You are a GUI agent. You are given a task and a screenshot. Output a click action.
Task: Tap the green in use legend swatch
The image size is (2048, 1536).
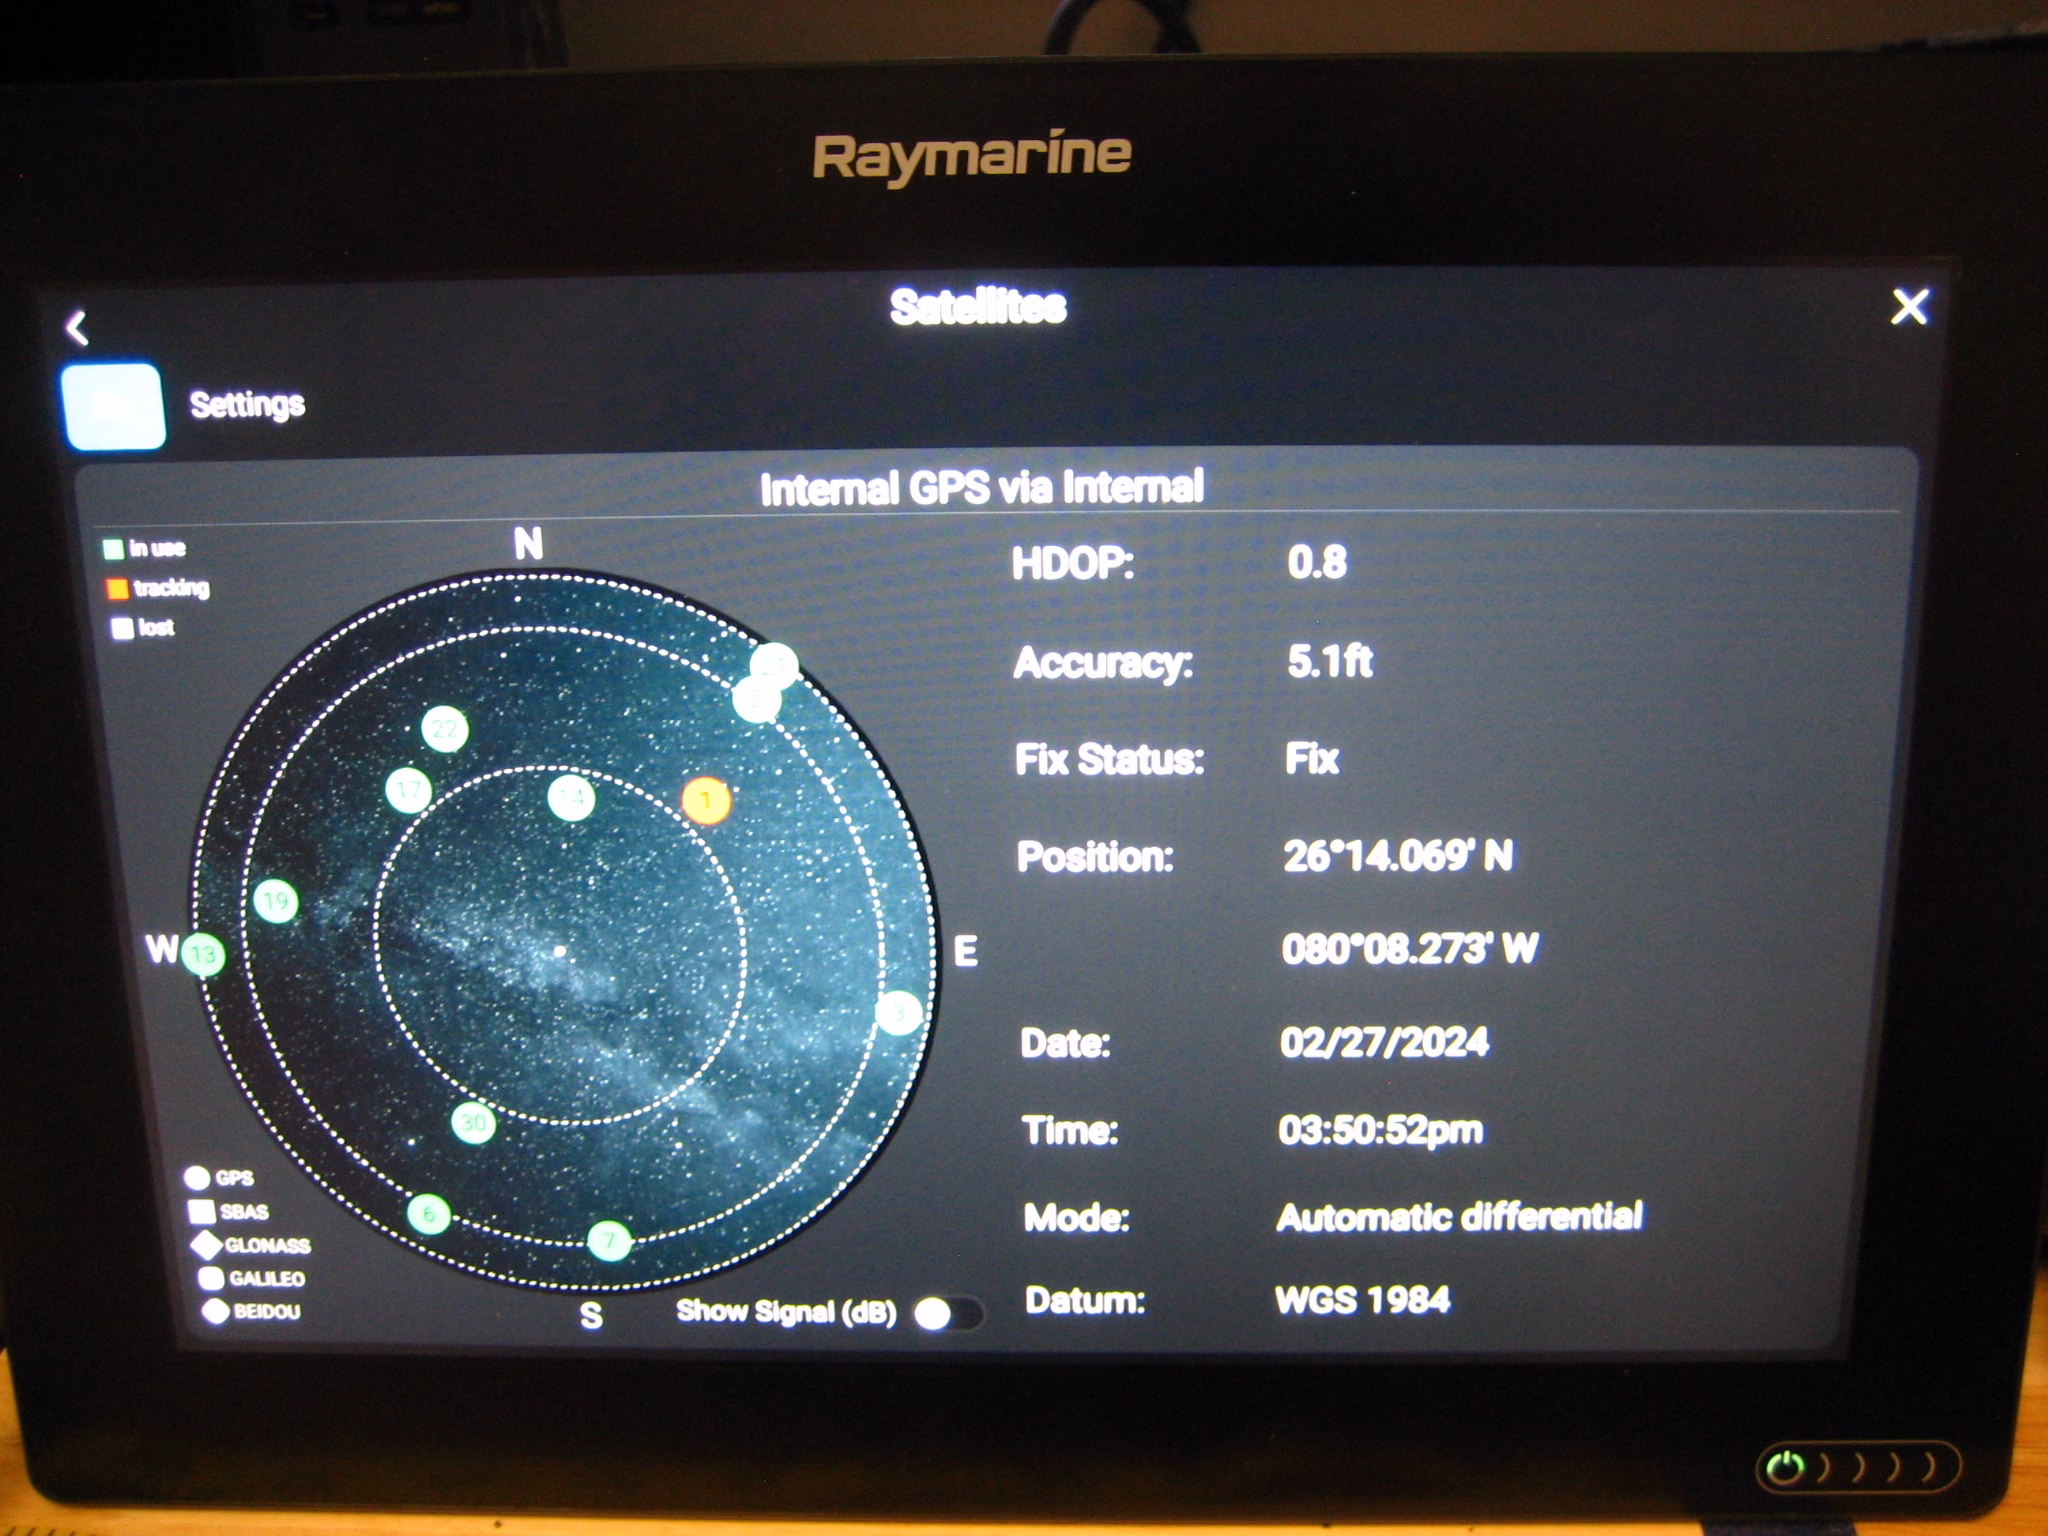113,548
